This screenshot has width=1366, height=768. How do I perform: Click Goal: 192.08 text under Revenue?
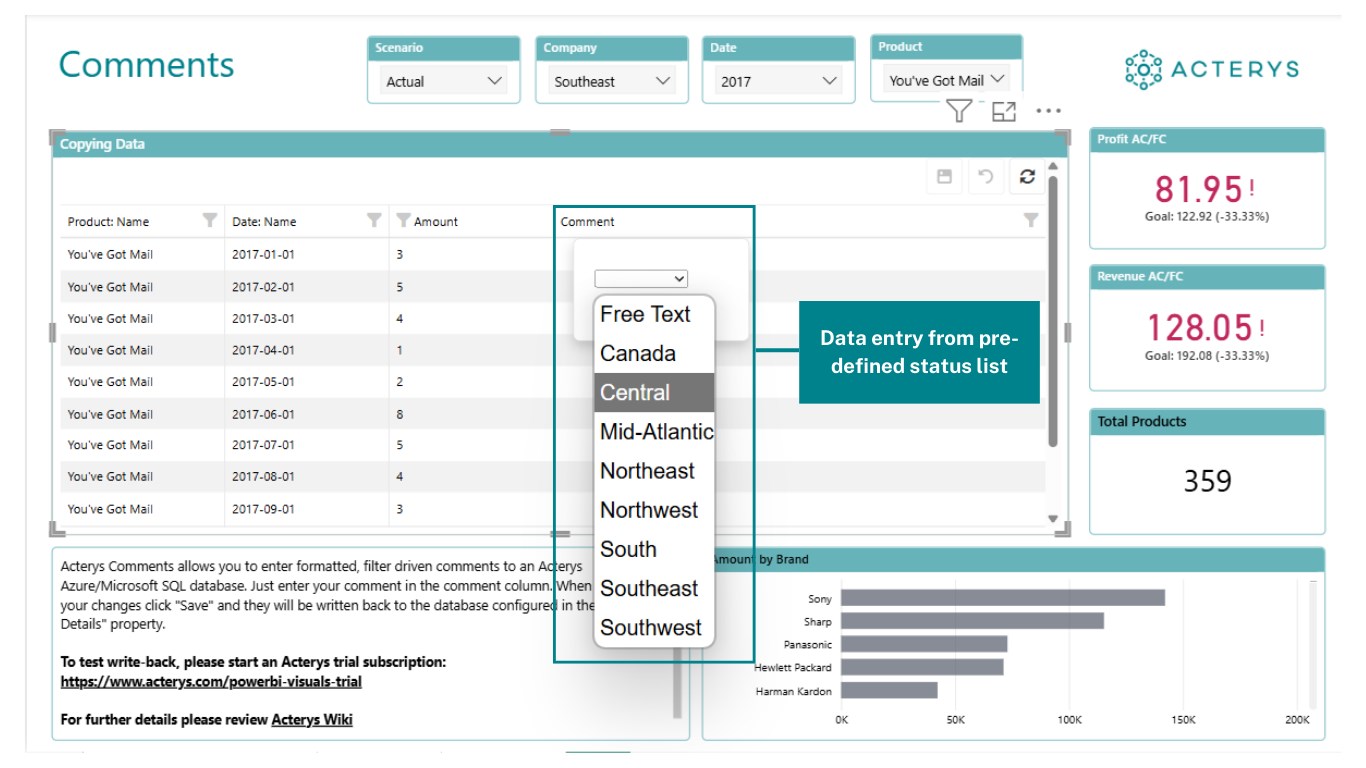tap(1207, 355)
